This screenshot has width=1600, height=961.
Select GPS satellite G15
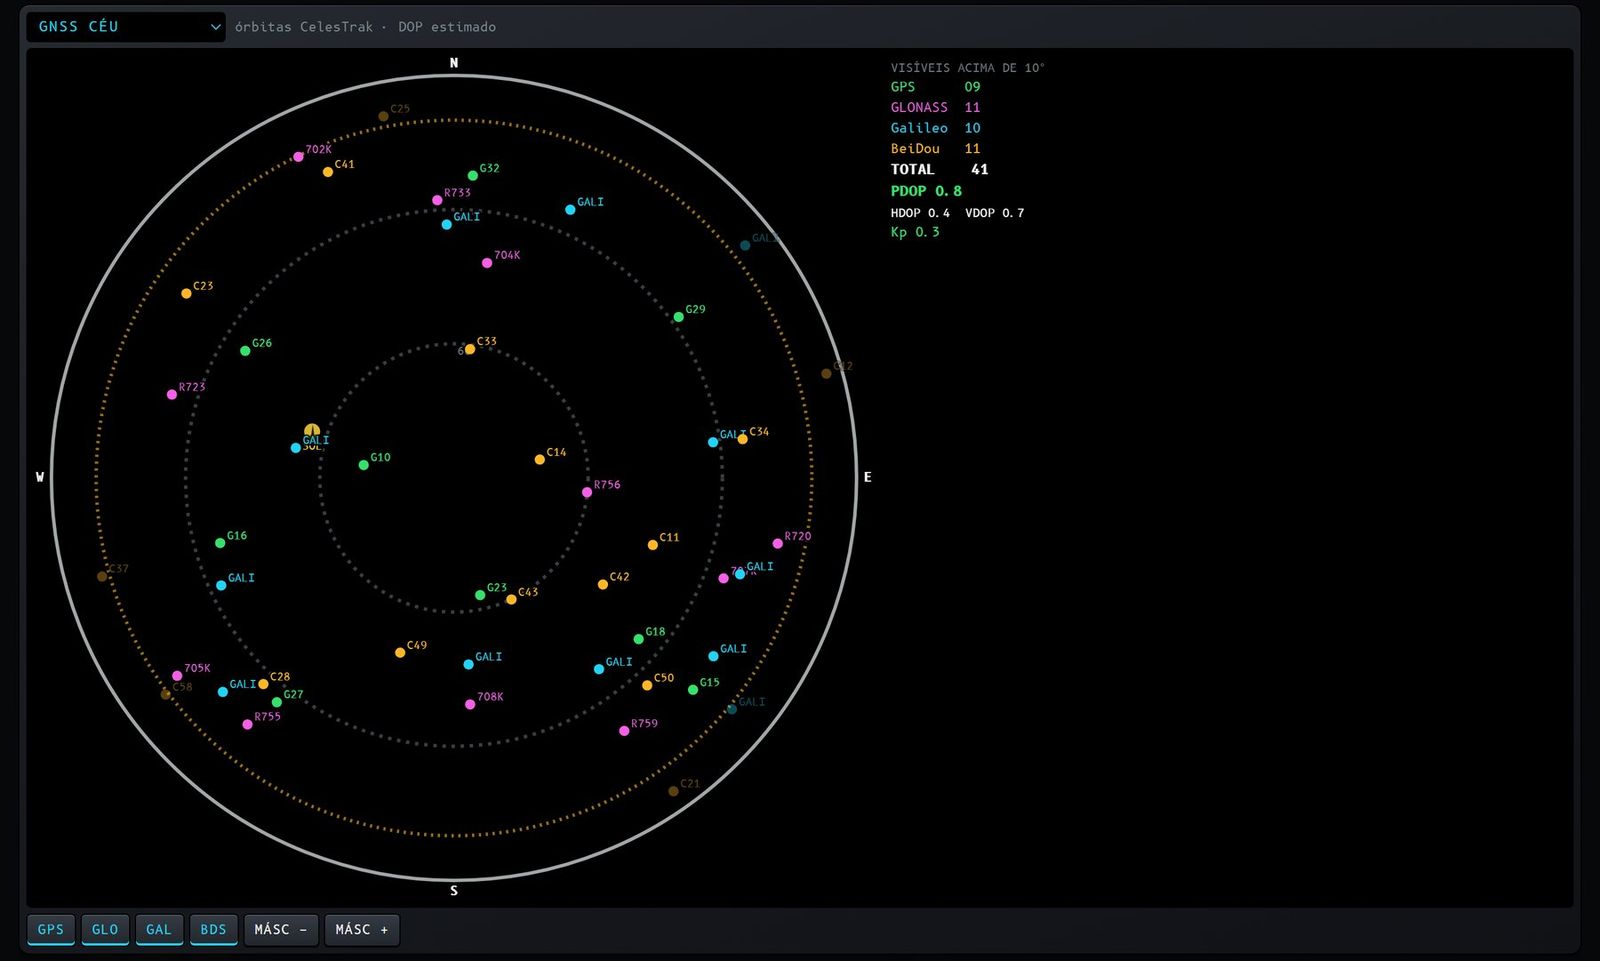pos(693,690)
